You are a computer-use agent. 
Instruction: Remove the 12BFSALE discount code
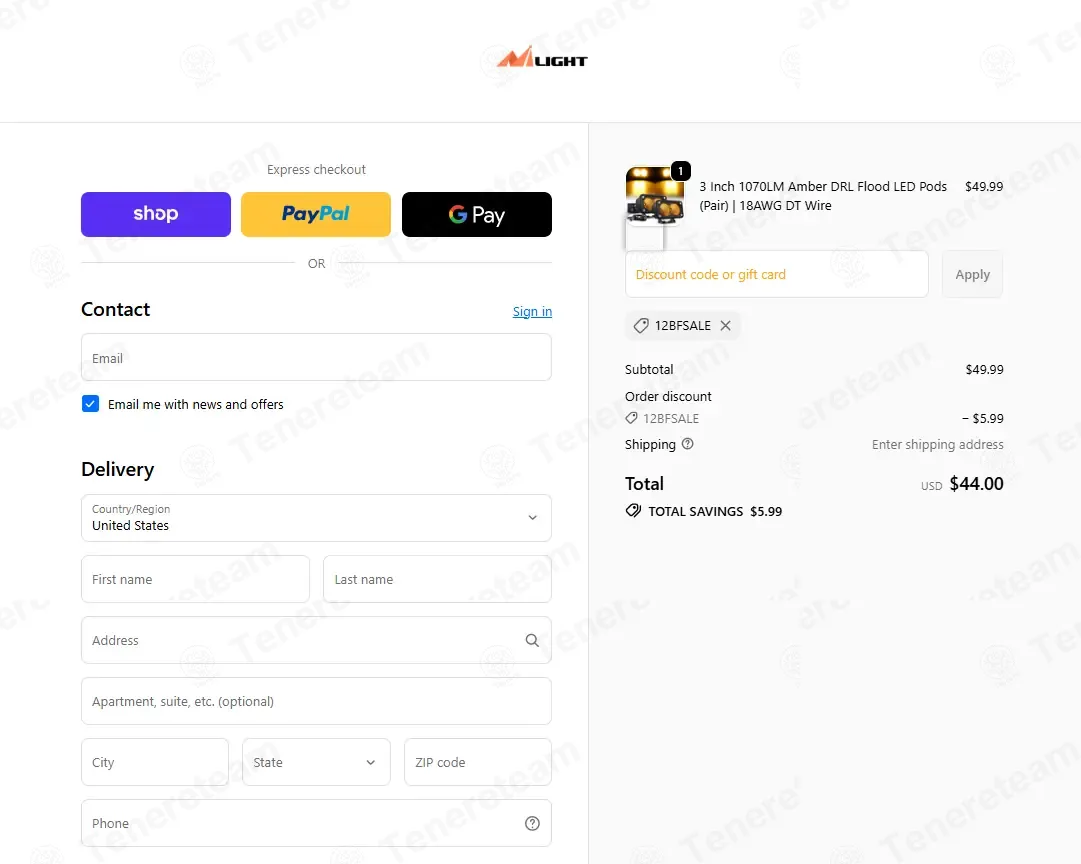(x=726, y=325)
